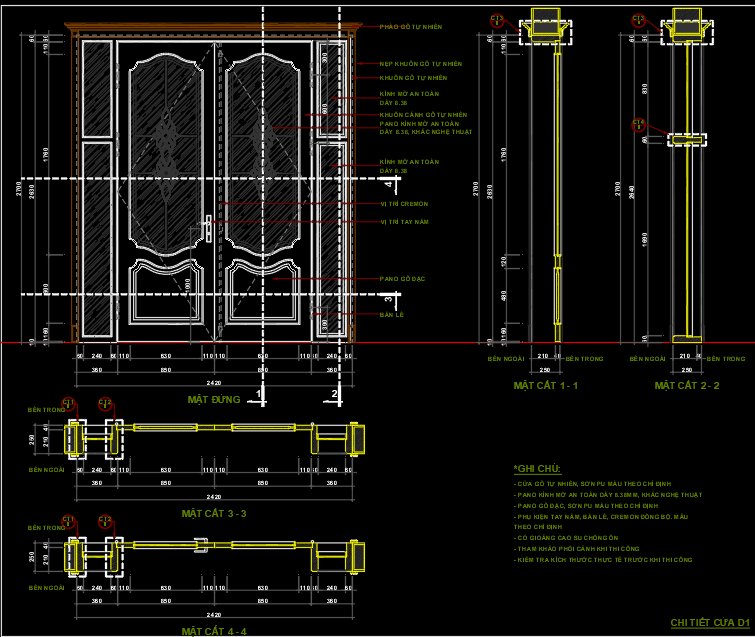
Task: Select the *GHI CHÚ notes heading
Action: 537,469
